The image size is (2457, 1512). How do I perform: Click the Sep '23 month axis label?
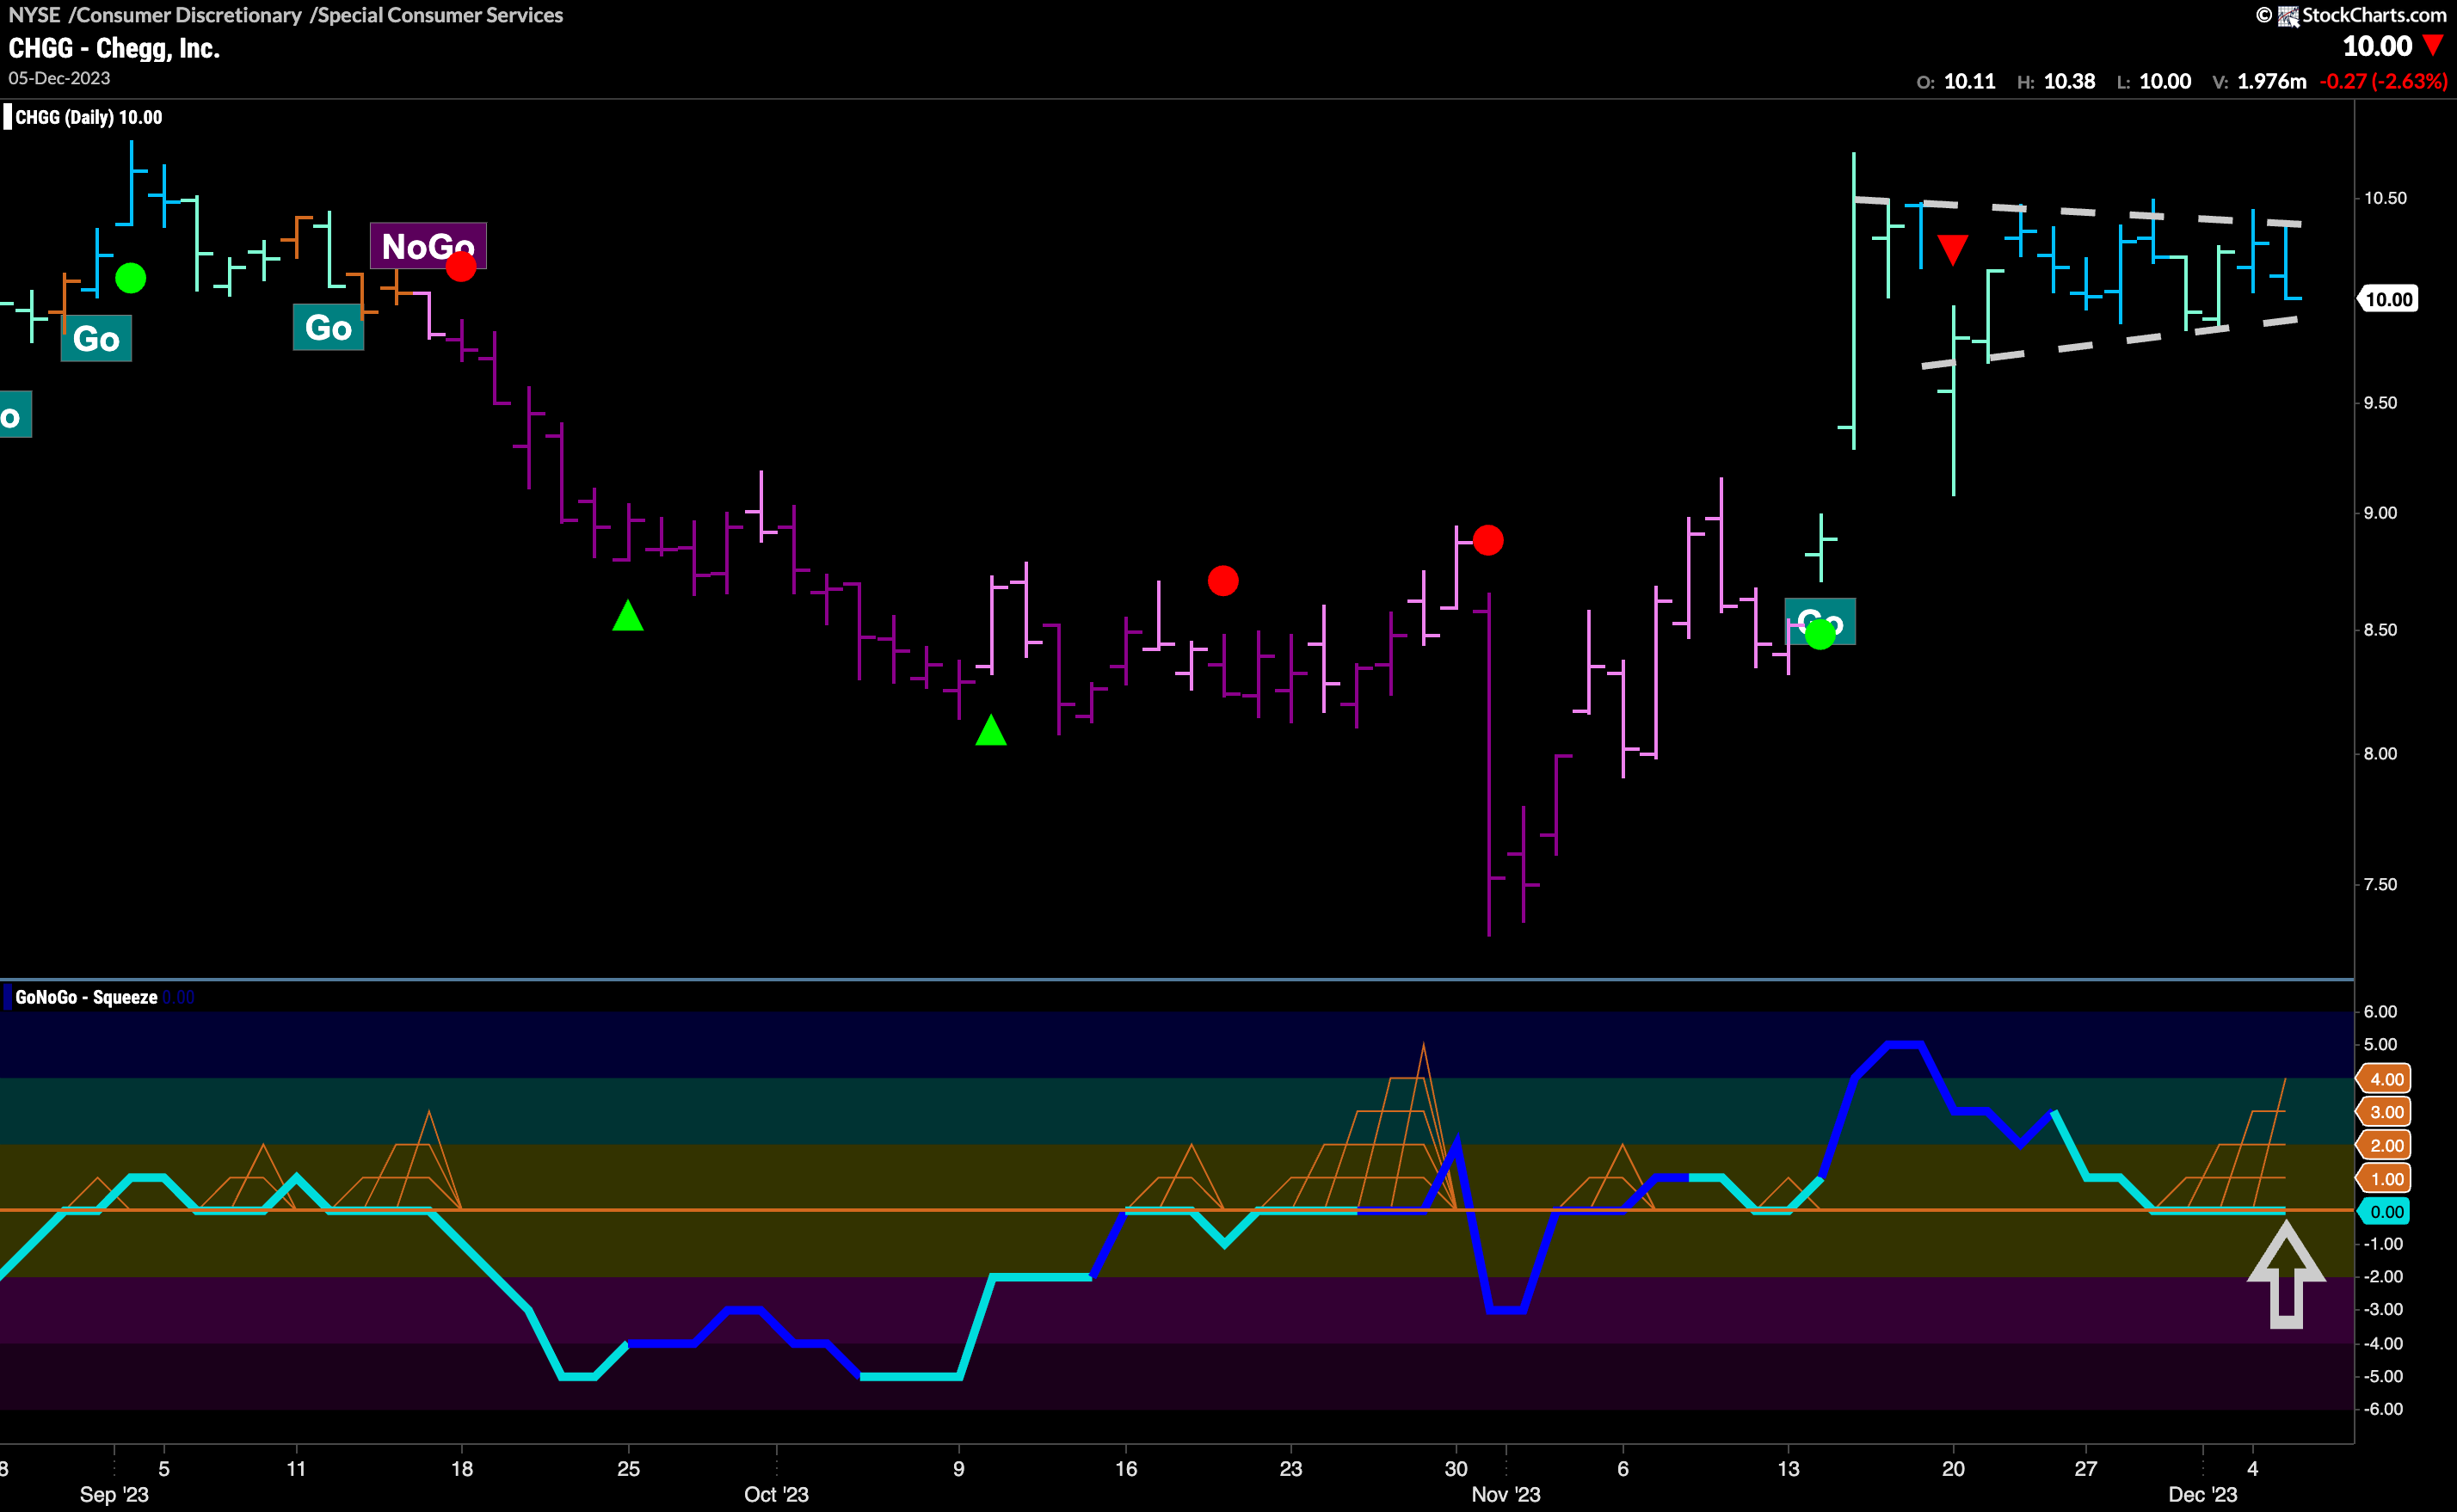click(x=114, y=1494)
